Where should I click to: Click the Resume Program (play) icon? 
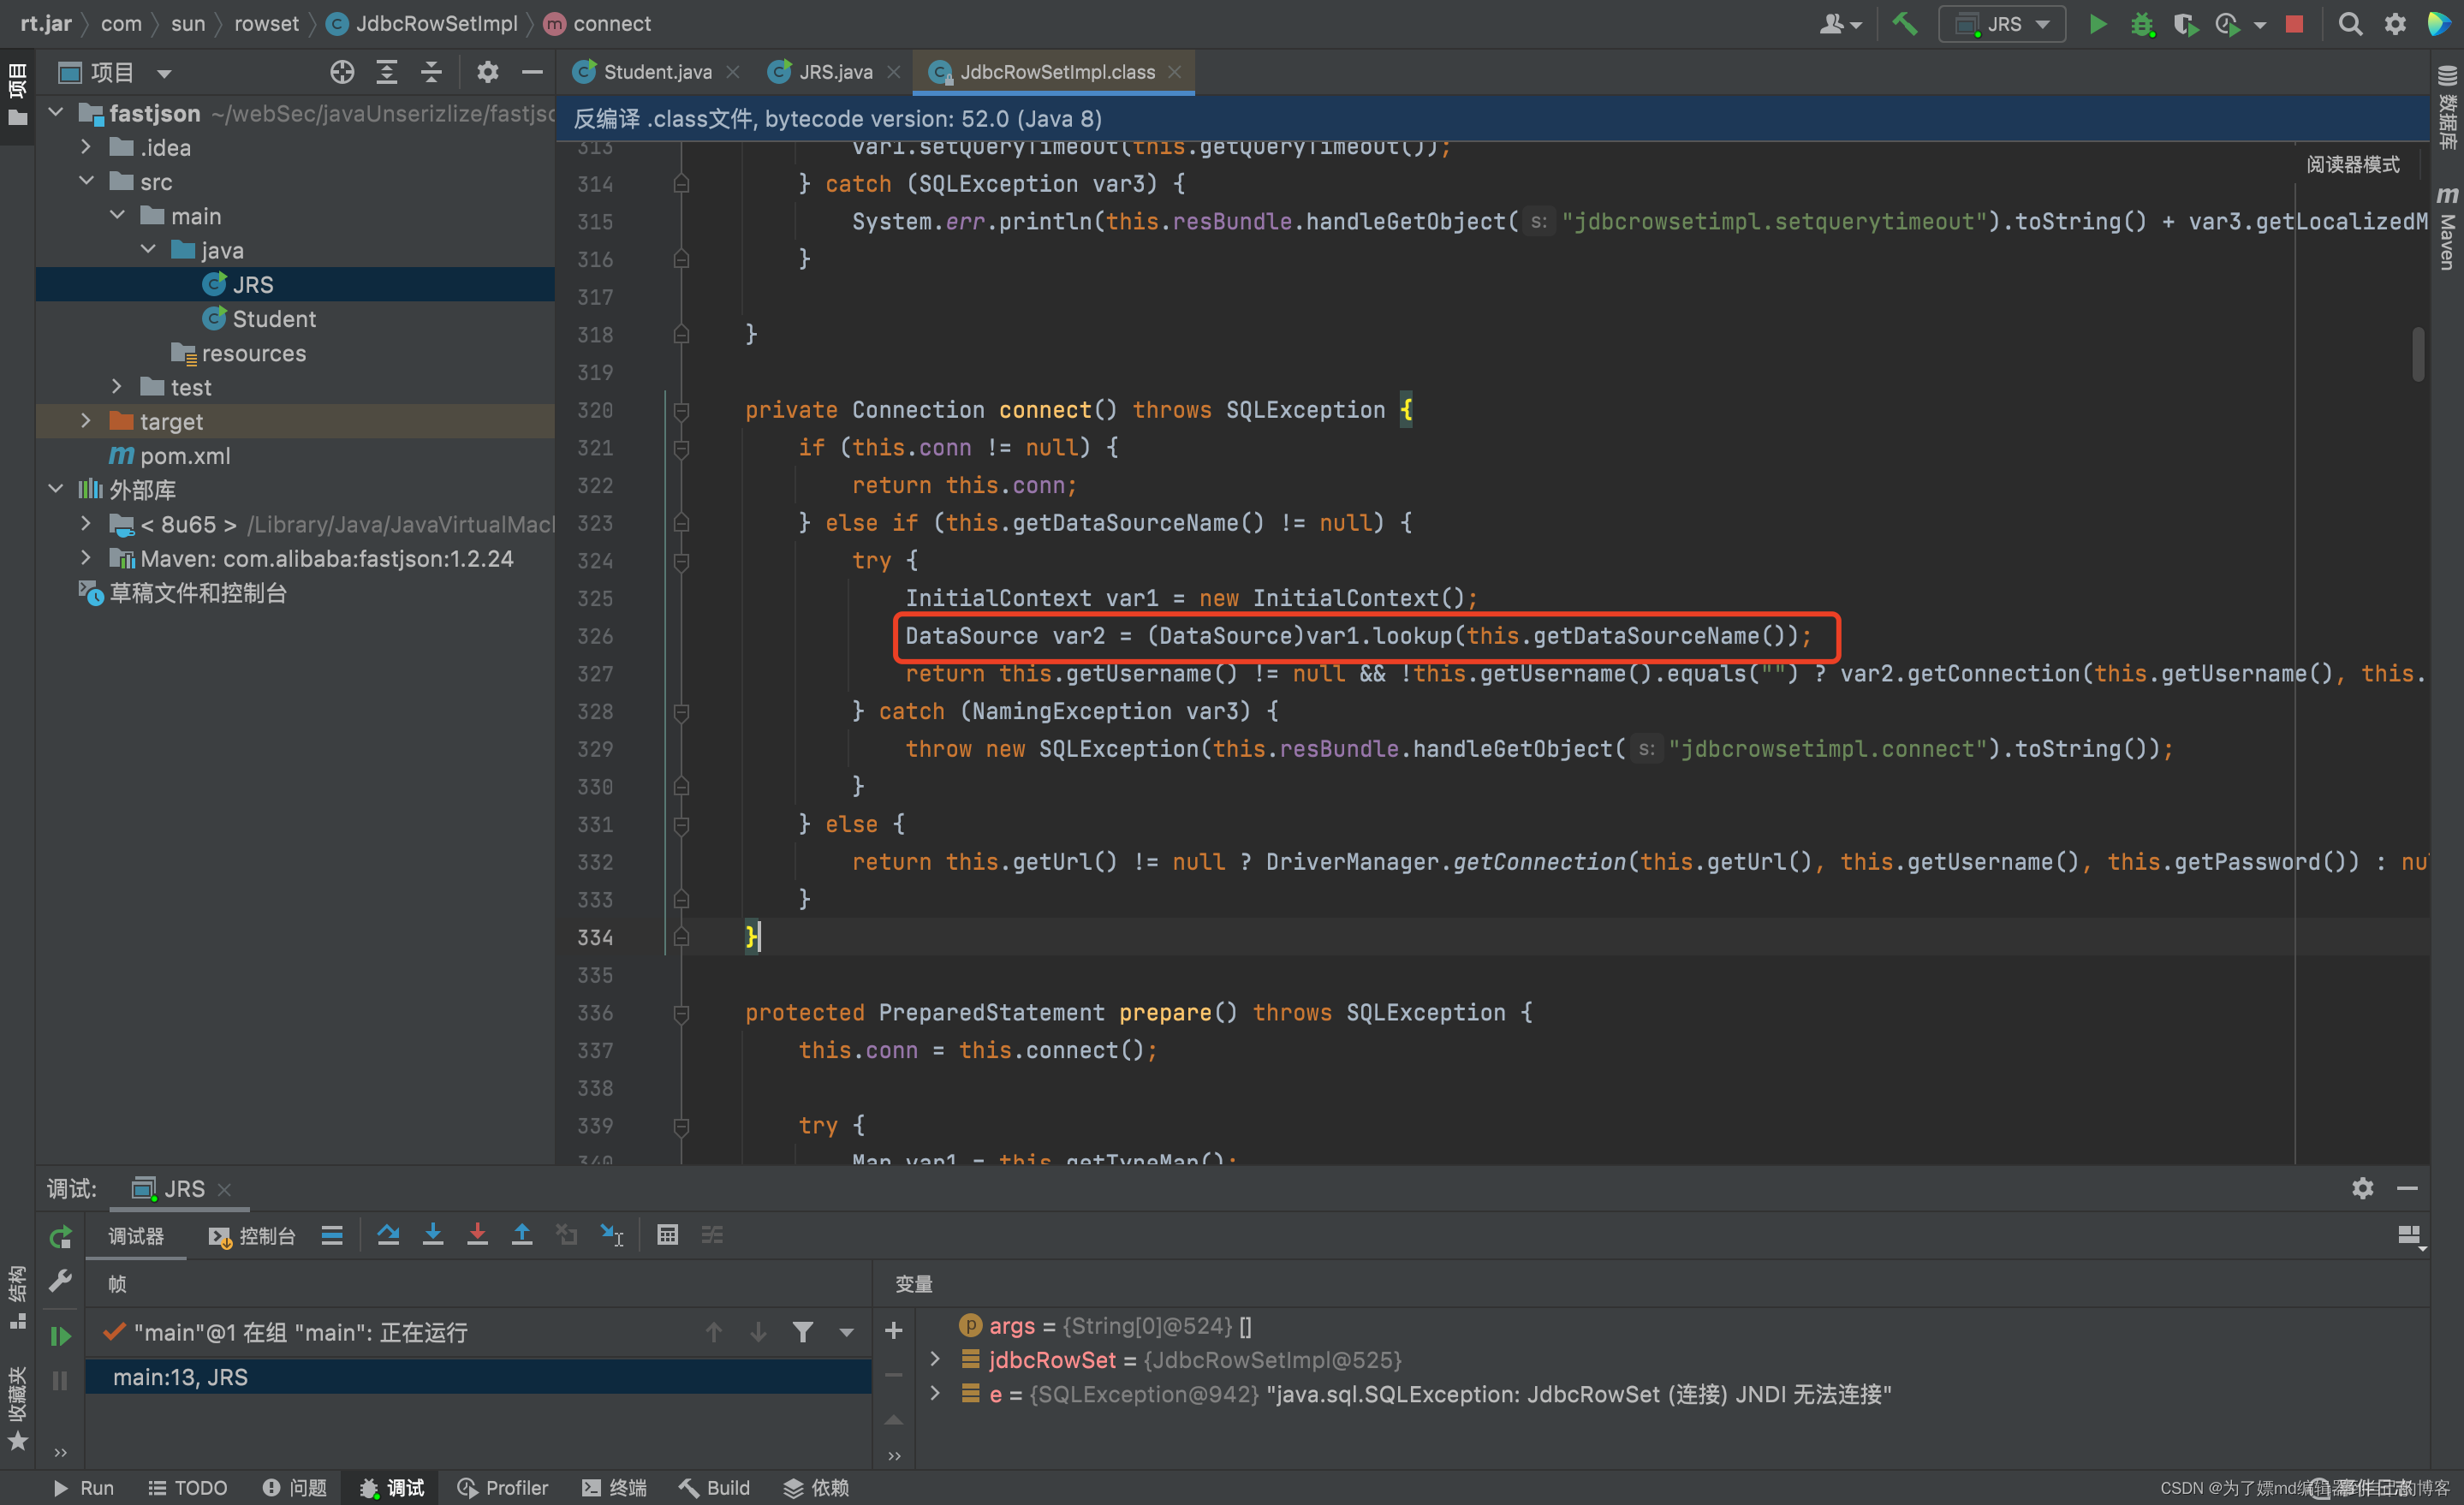click(63, 1332)
